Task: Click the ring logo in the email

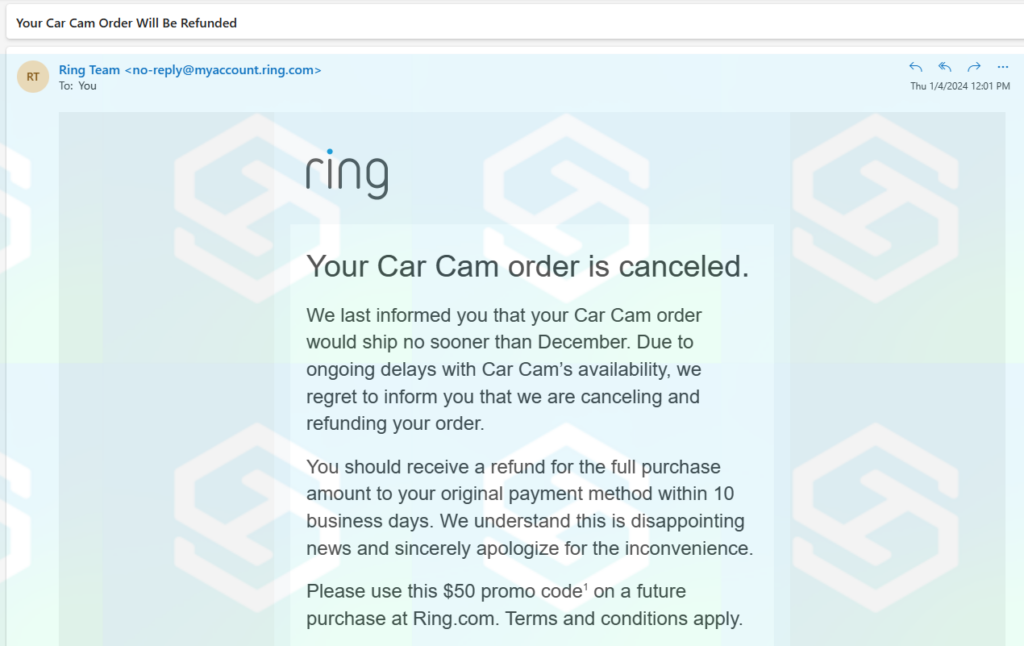Action: [x=346, y=175]
